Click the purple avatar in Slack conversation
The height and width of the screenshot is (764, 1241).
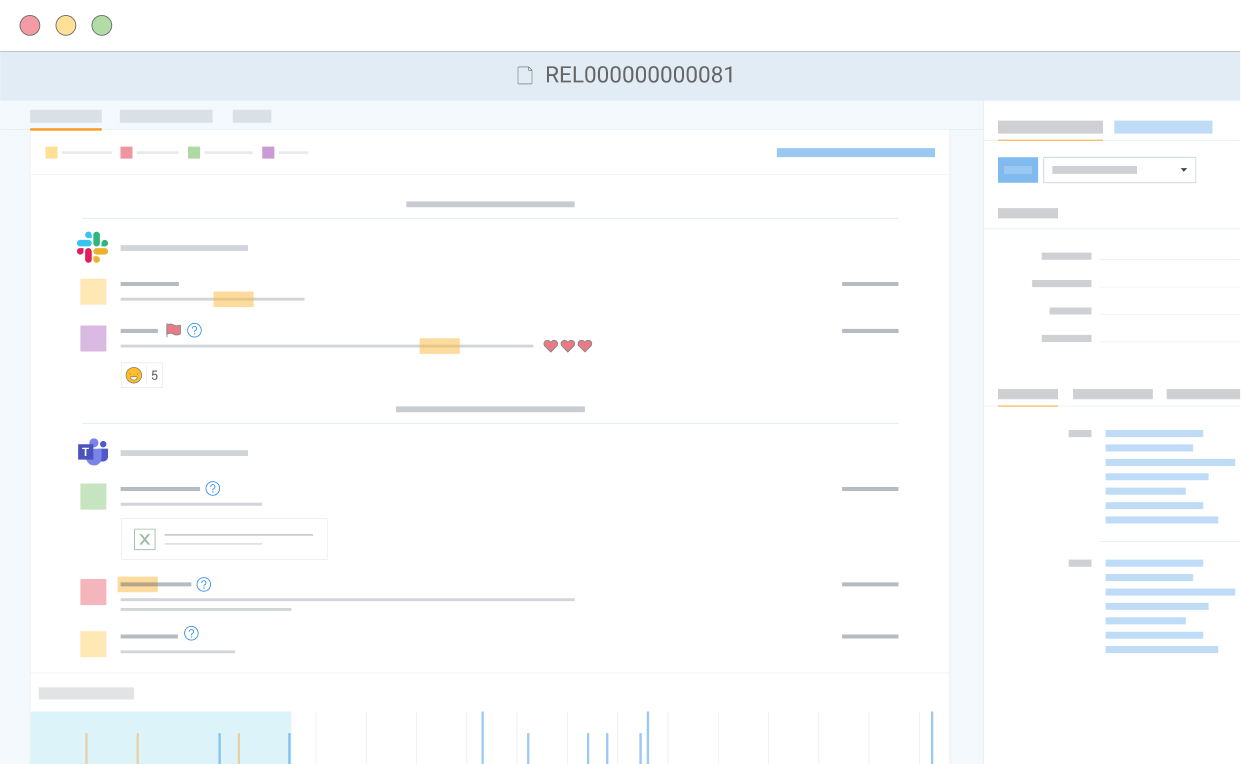point(93,338)
